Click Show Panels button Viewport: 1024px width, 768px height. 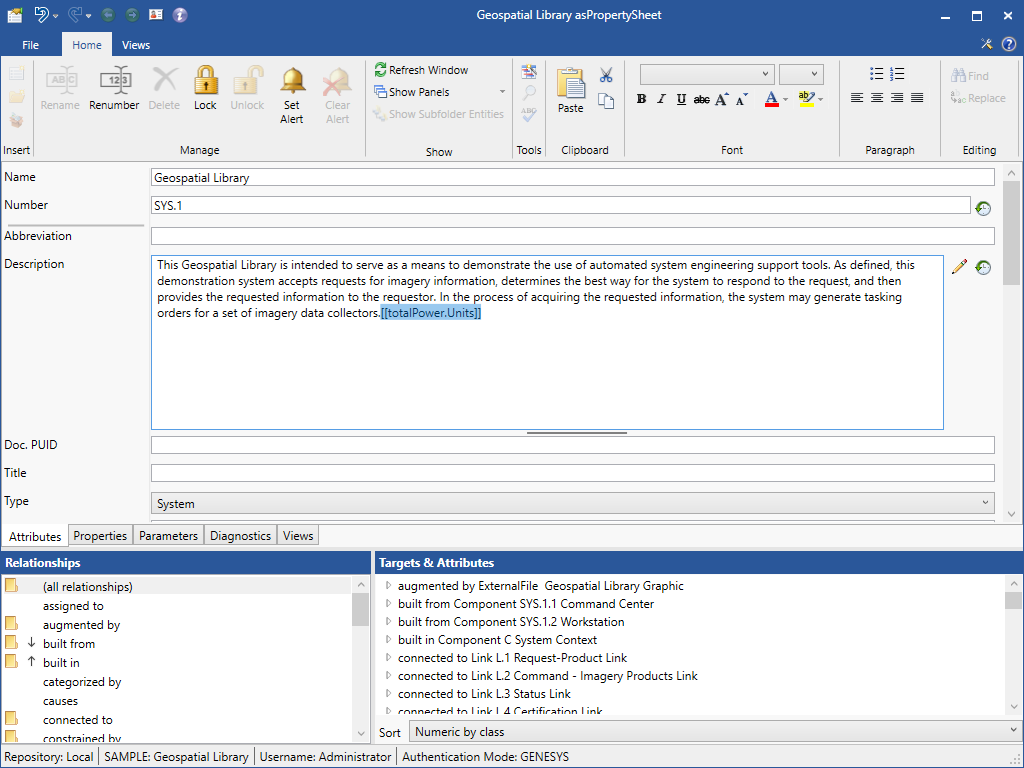point(411,92)
